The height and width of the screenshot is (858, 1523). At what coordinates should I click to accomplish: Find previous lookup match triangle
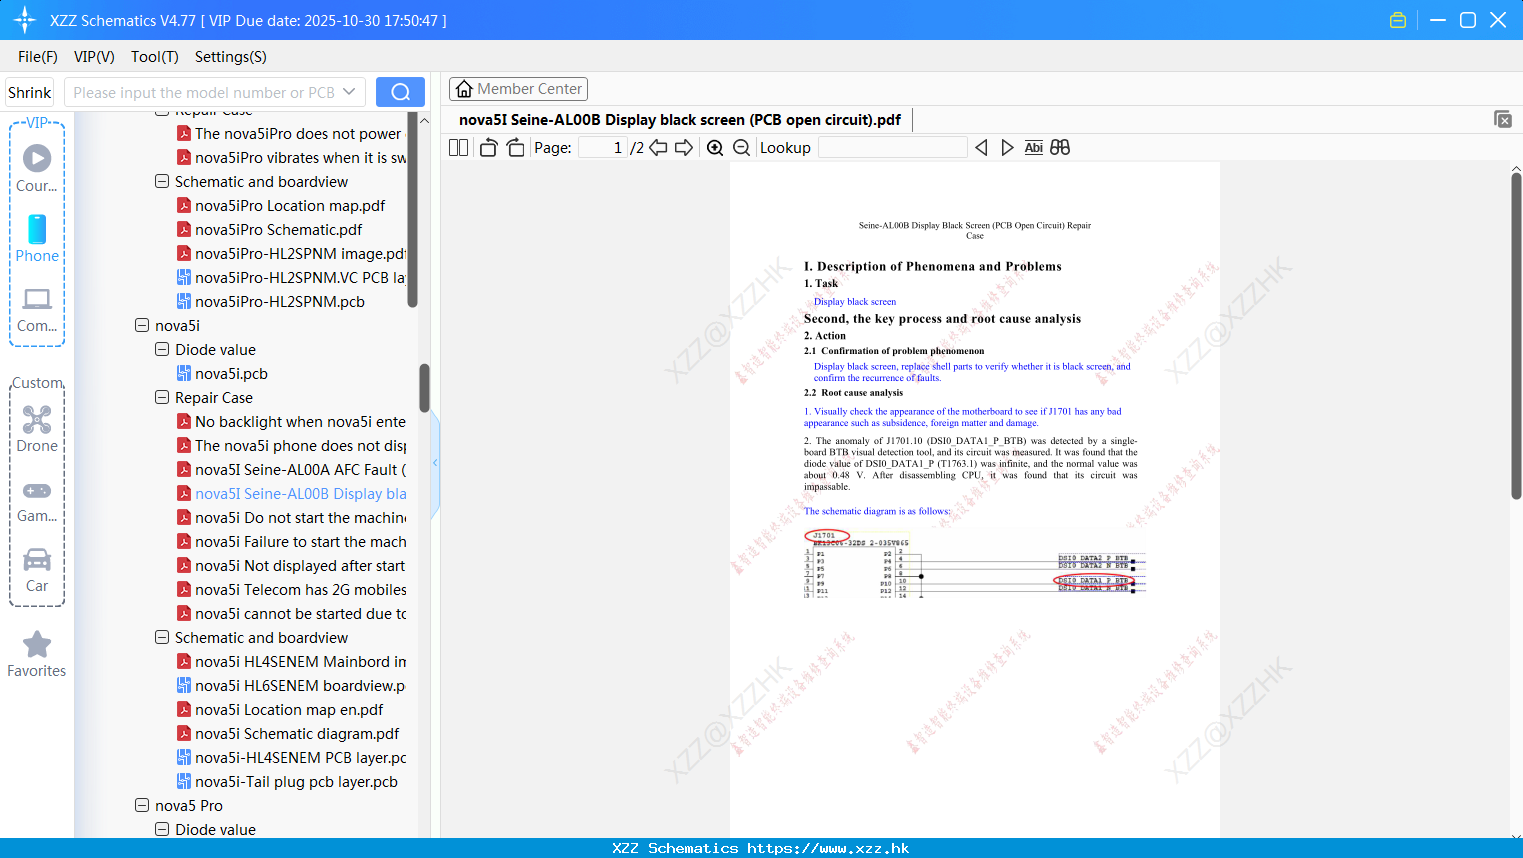pyautogui.click(x=981, y=148)
